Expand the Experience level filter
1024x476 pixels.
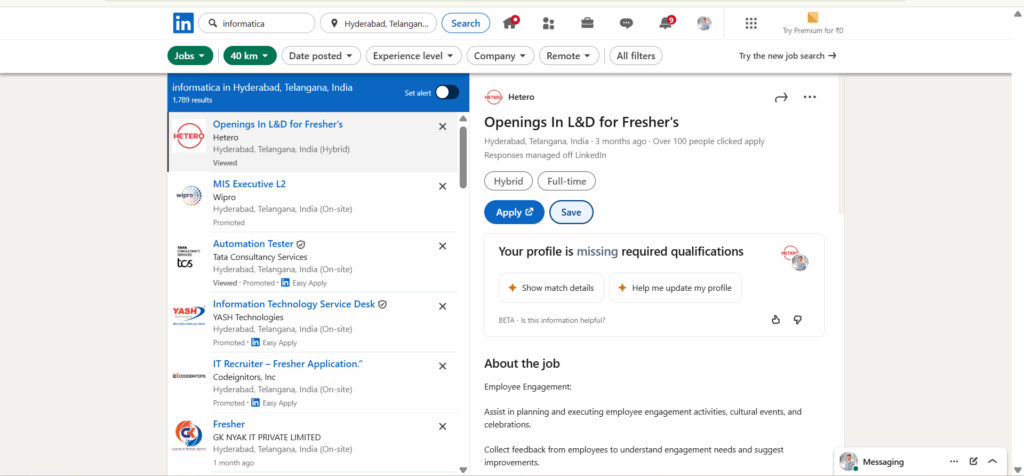(x=416, y=56)
